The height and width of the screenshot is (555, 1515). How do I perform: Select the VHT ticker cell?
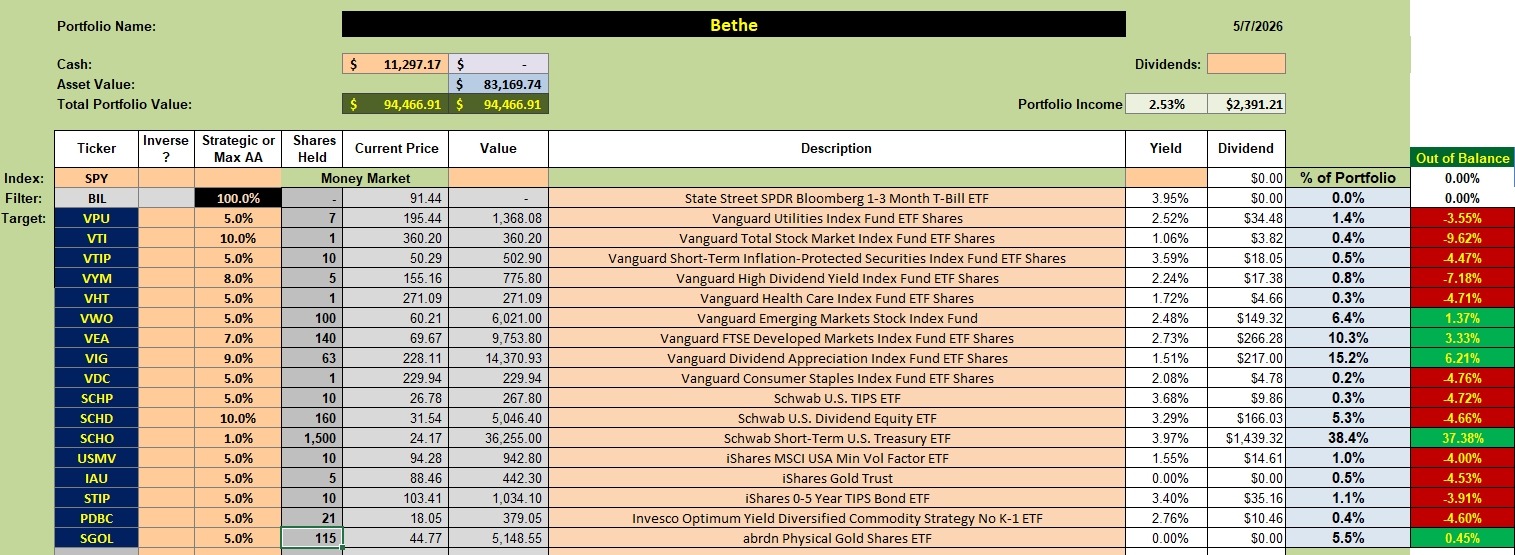click(97, 298)
